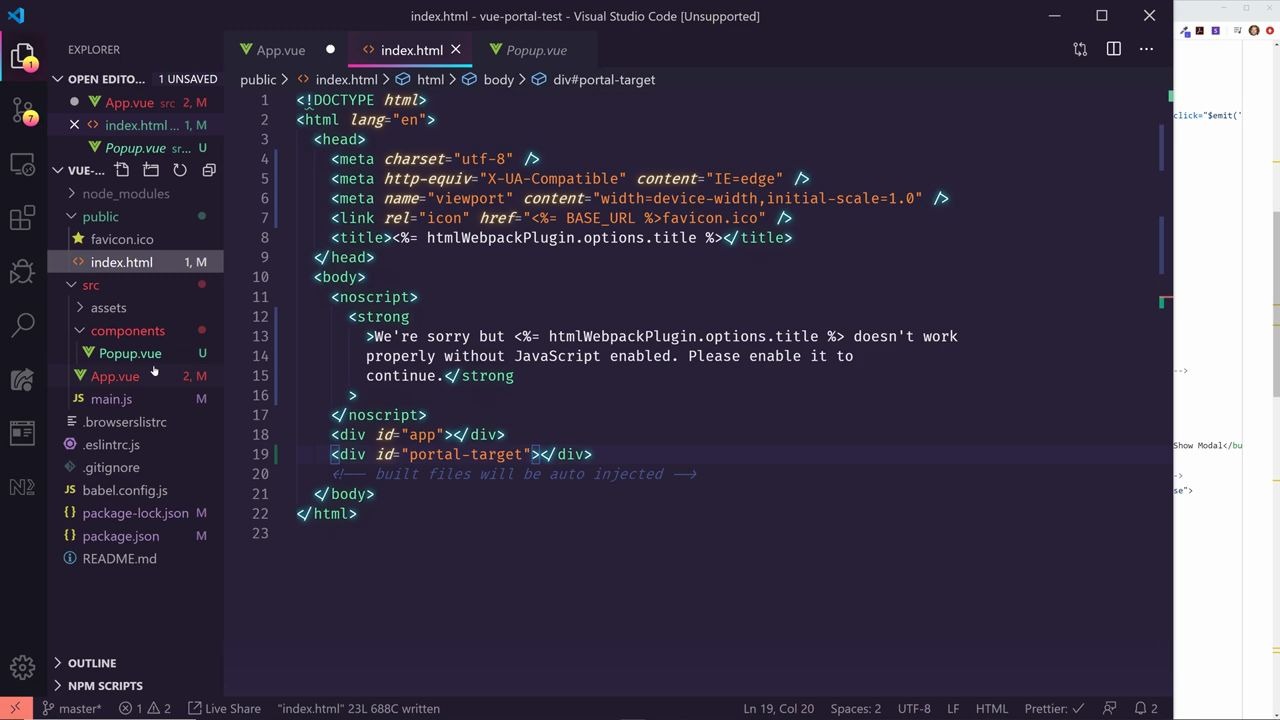Open the Search view
Image resolution: width=1280 pixels, height=720 pixels.
[23, 325]
